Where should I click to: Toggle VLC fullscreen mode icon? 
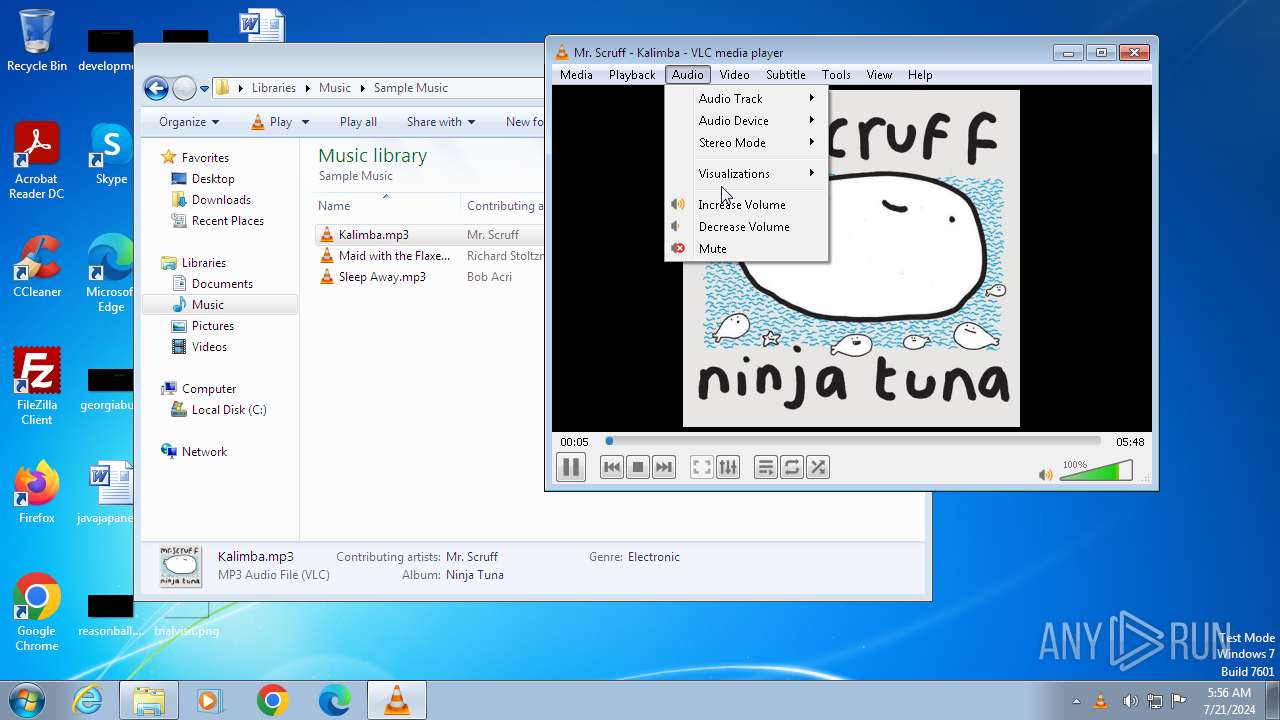(x=702, y=467)
